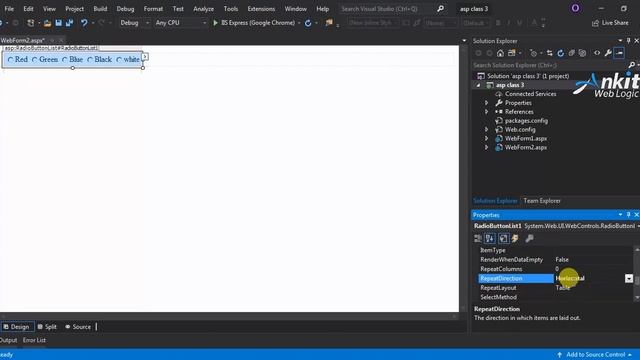The height and width of the screenshot is (360, 640).
Task: Open the File menu
Action: [x=9, y=9]
